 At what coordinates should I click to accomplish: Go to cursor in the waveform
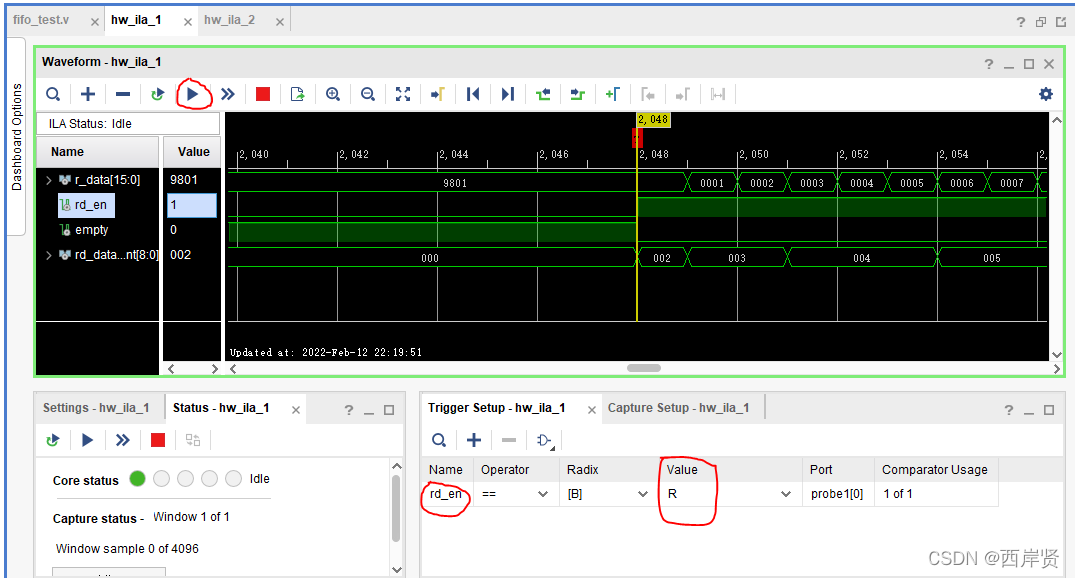pyautogui.click(x=437, y=95)
